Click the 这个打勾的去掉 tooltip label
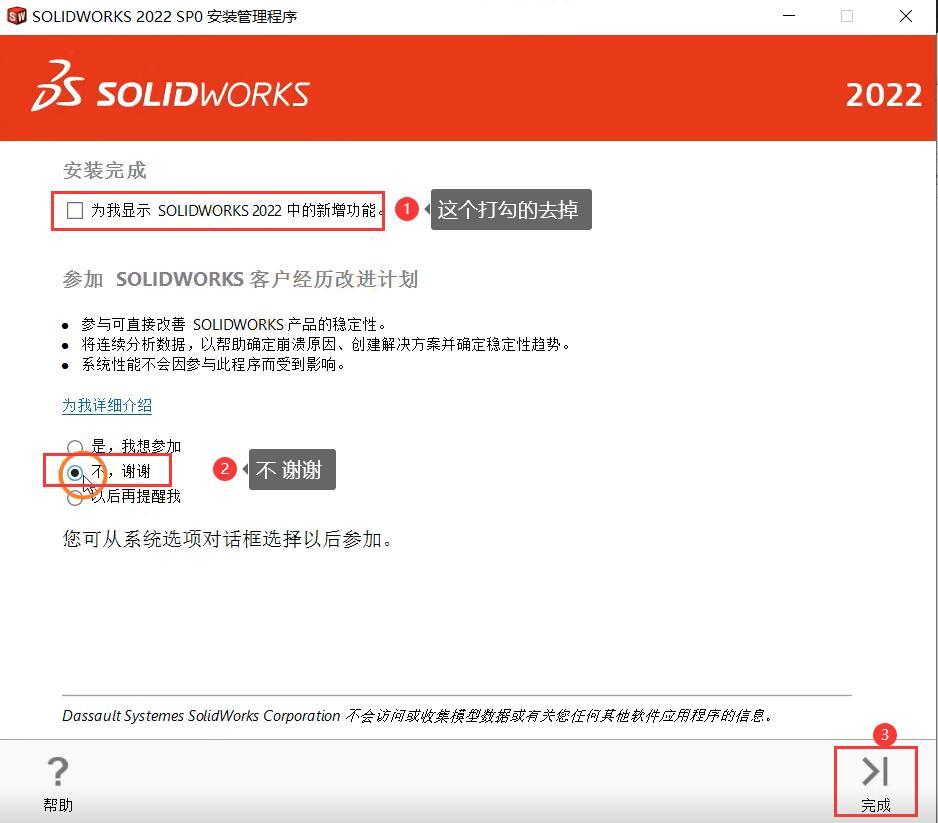 [x=510, y=209]
